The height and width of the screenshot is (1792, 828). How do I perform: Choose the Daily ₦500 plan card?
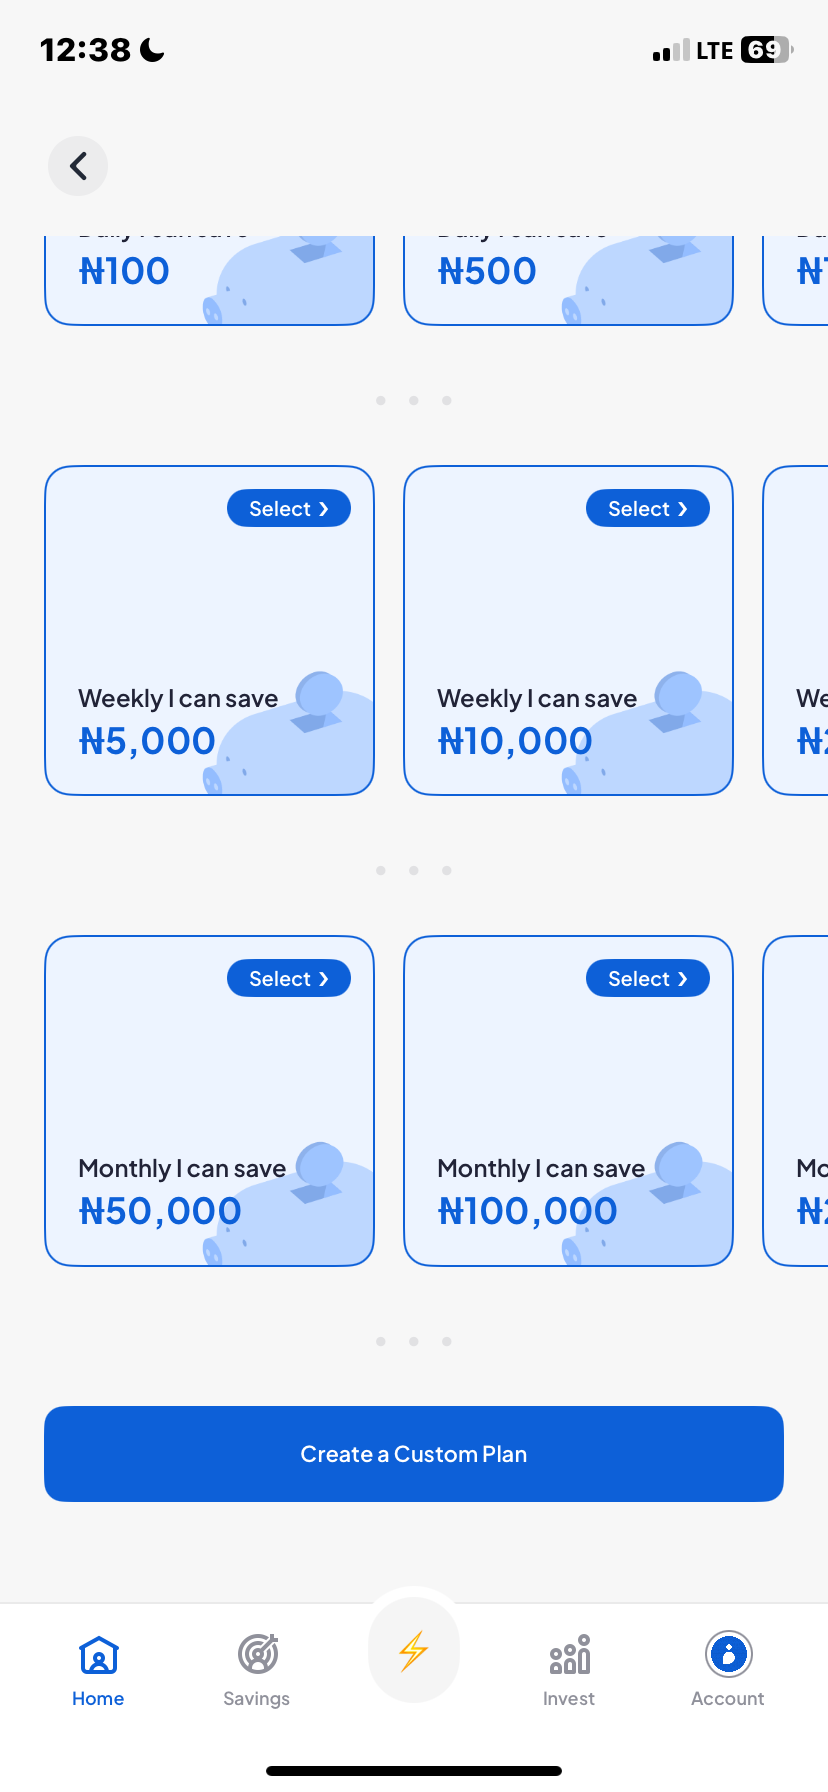pyautogui.click(x=568, y=280)
